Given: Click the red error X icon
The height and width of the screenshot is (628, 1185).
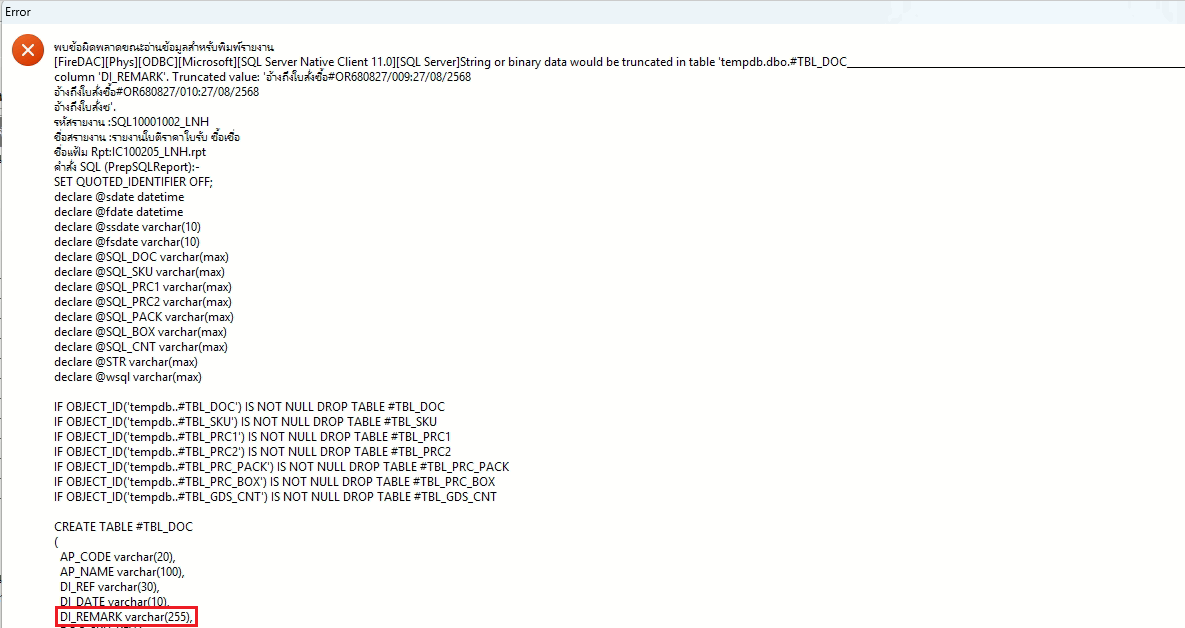Looking at the screenshot, I should [29, 51].
